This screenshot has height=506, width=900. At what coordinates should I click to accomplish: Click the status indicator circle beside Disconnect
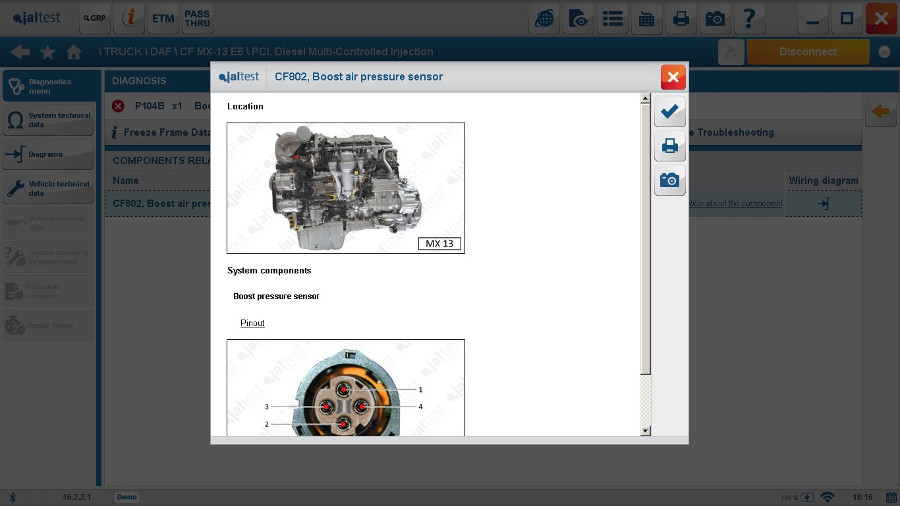point(884,52)
